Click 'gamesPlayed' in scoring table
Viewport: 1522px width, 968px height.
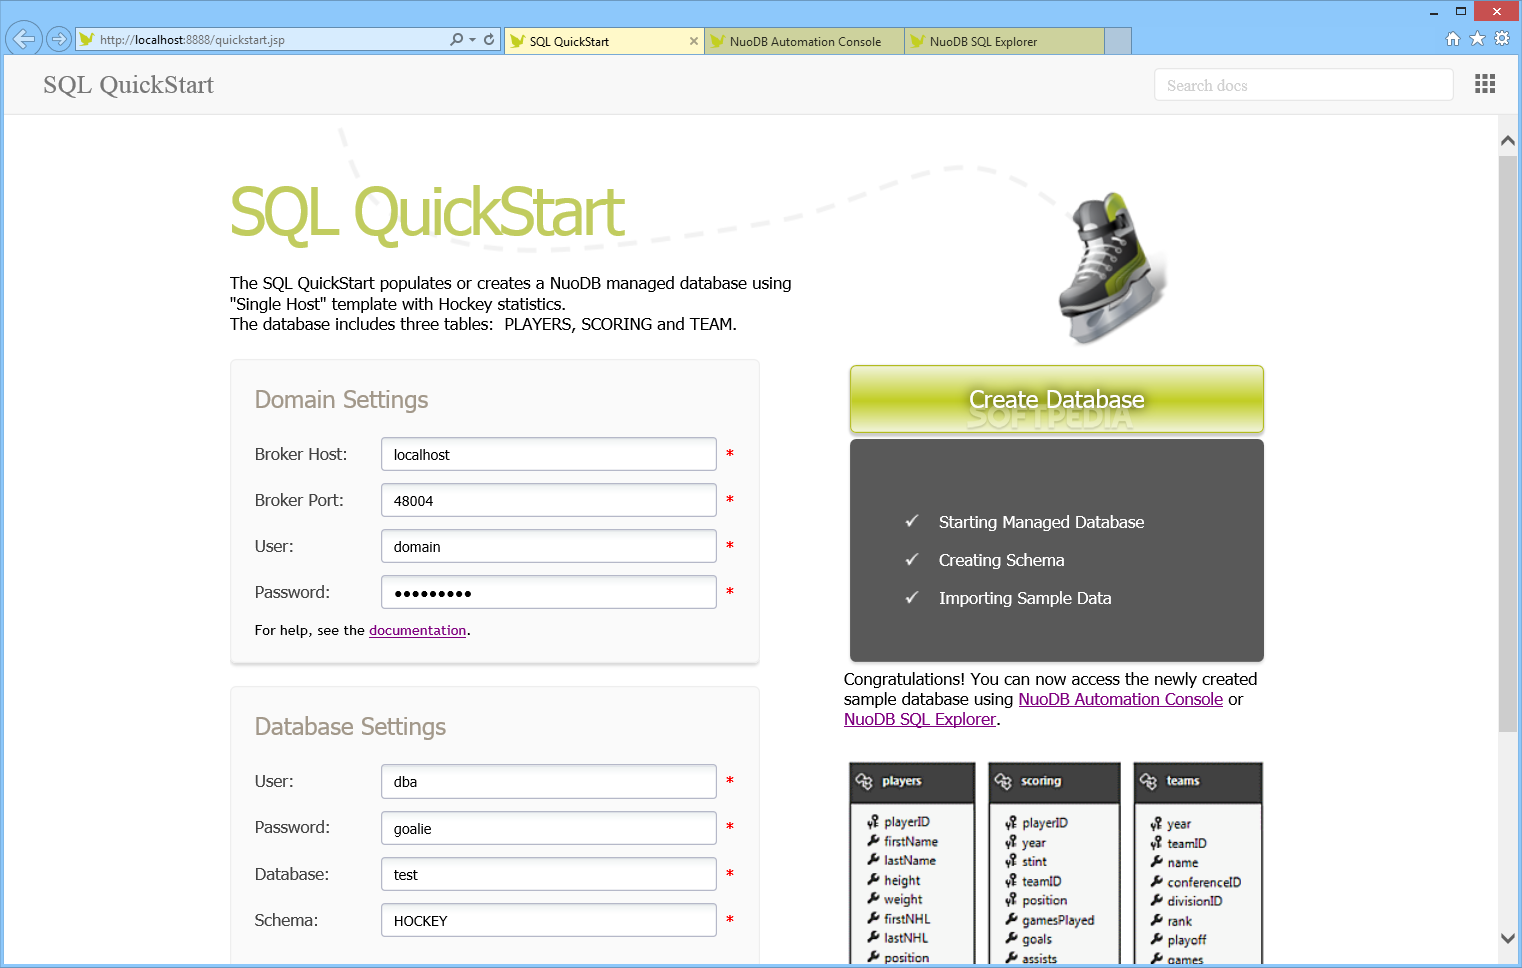(x=1058, y=920)
